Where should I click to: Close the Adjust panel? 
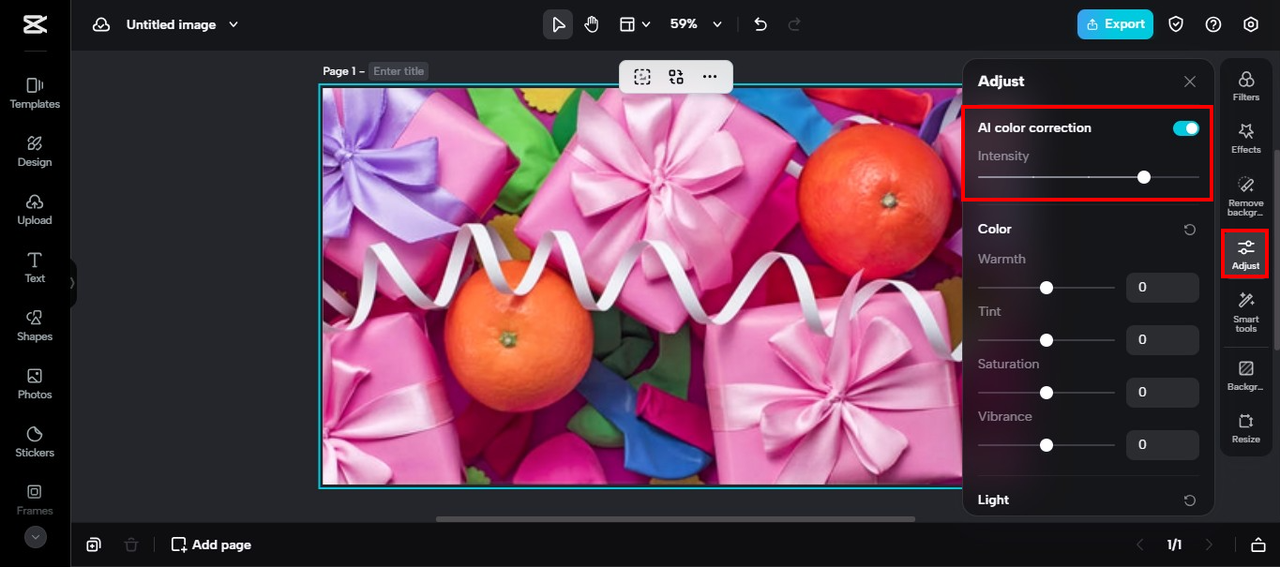pyautogui.click(x=1189, y=81)
